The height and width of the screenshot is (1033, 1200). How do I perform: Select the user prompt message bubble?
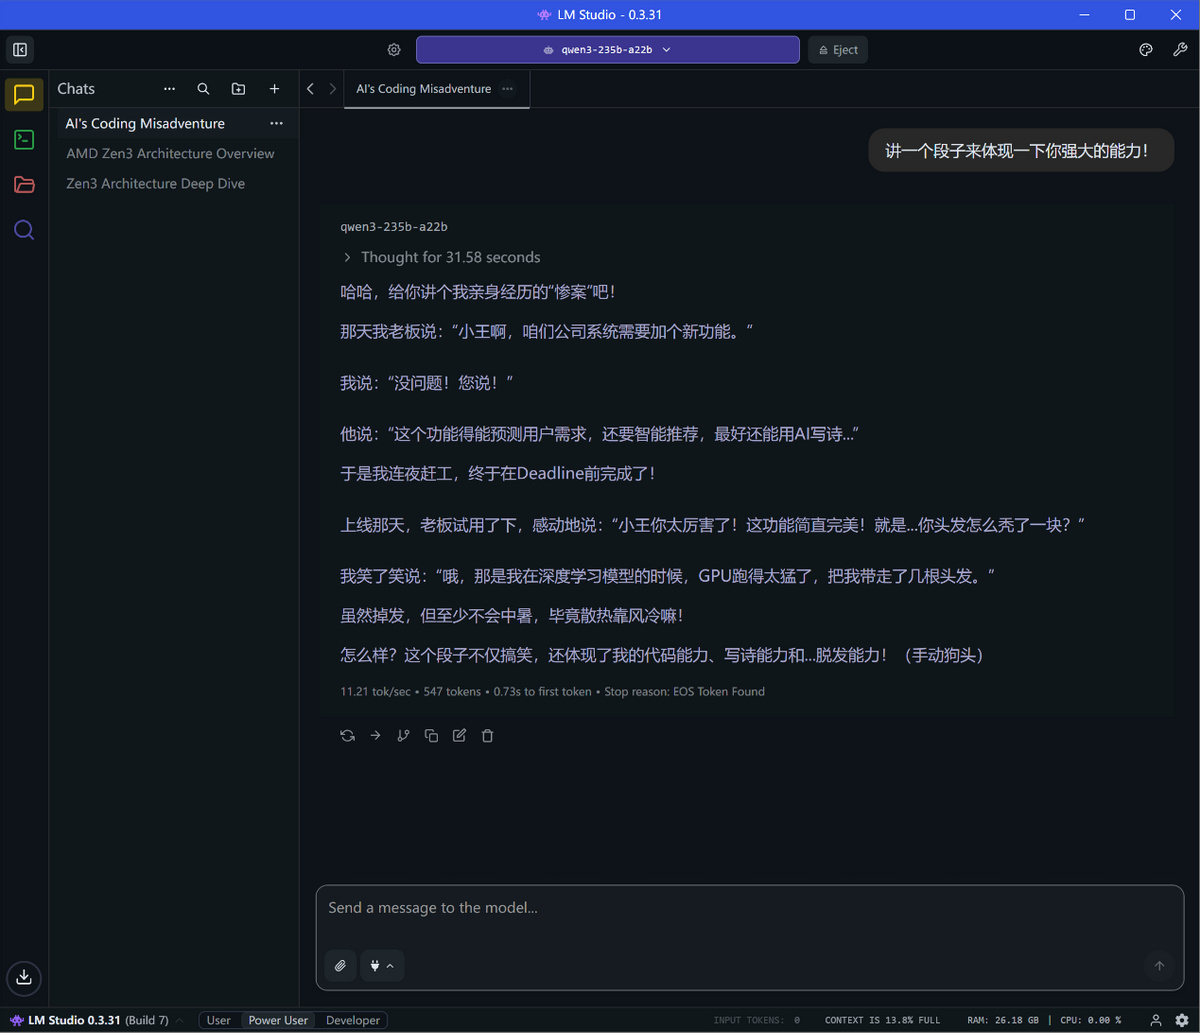click(1021, 151)
